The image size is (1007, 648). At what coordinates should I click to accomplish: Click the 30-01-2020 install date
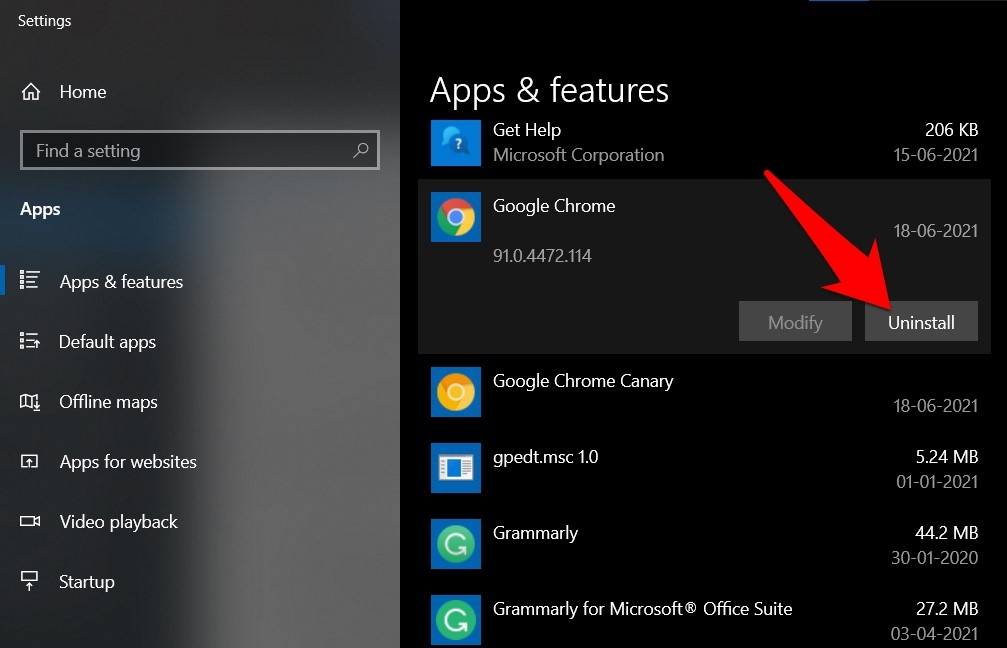pyautogui.click(x=934, y=557)
